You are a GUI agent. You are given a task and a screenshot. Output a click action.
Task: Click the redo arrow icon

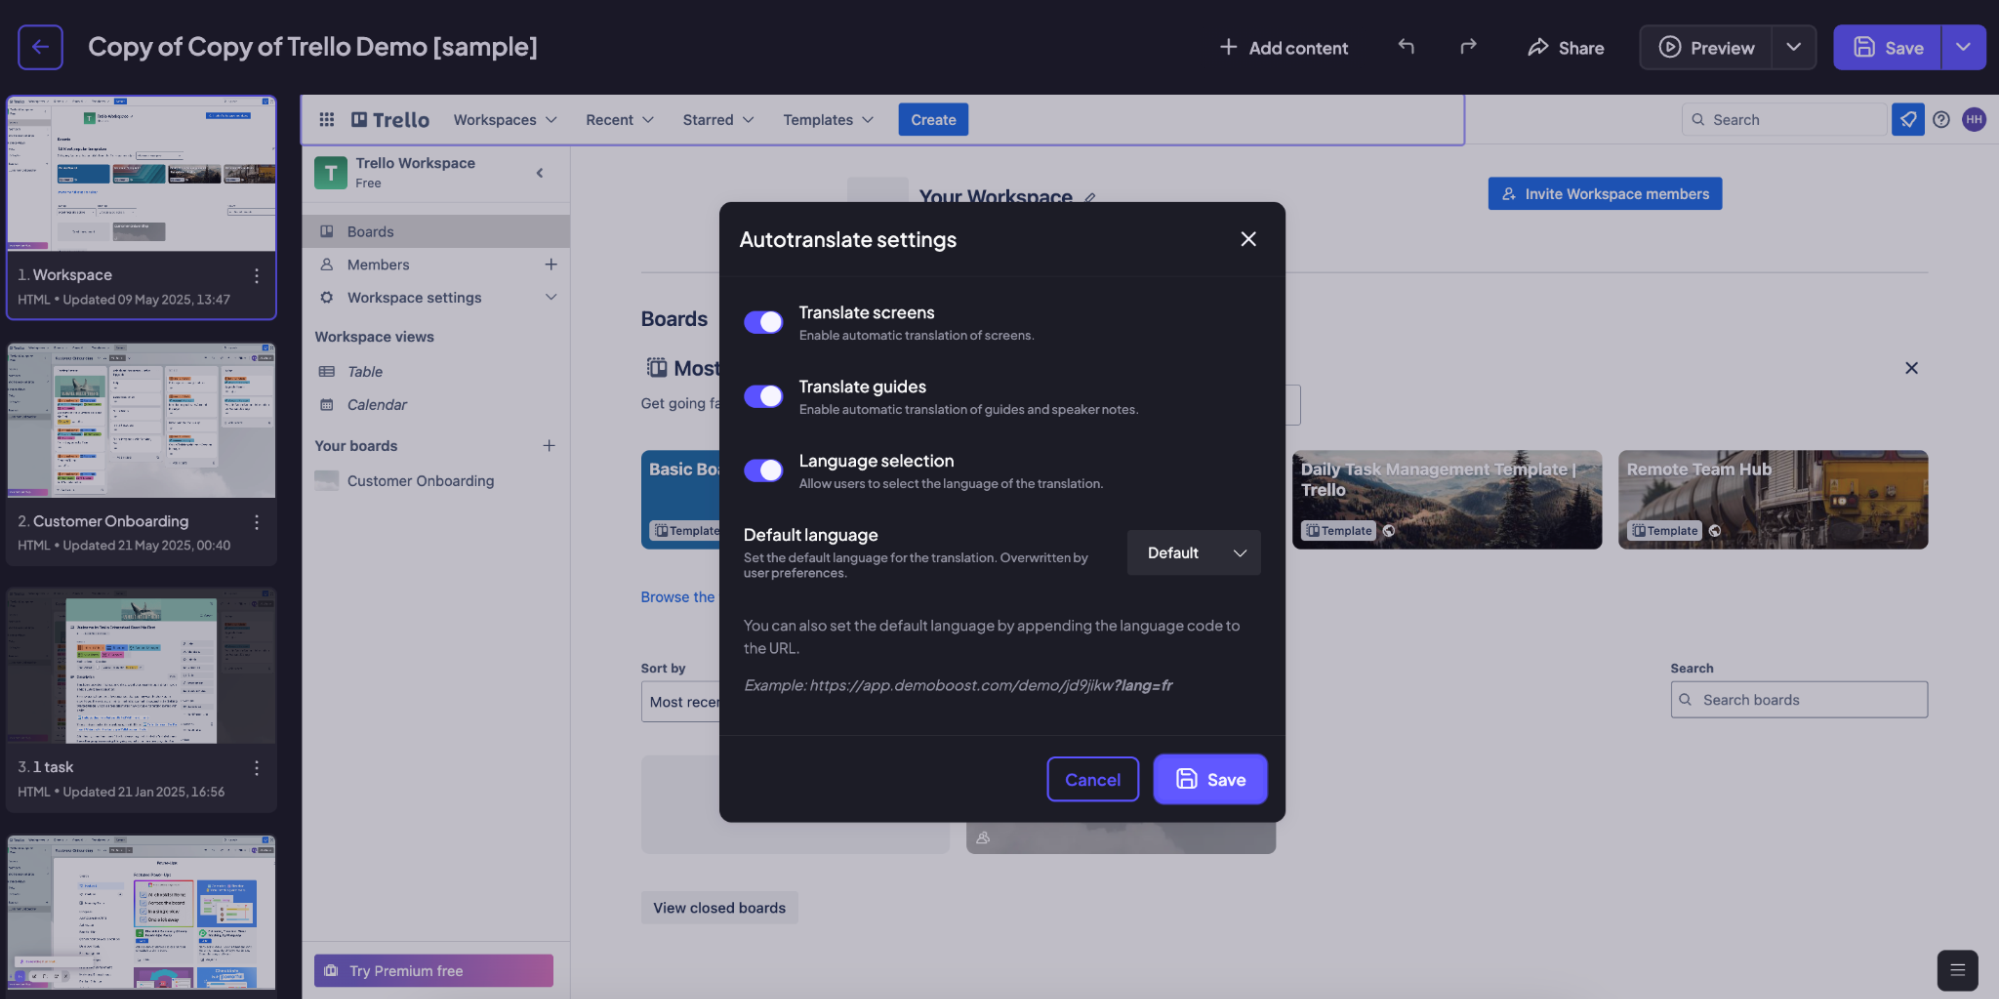coord(1468,47)
